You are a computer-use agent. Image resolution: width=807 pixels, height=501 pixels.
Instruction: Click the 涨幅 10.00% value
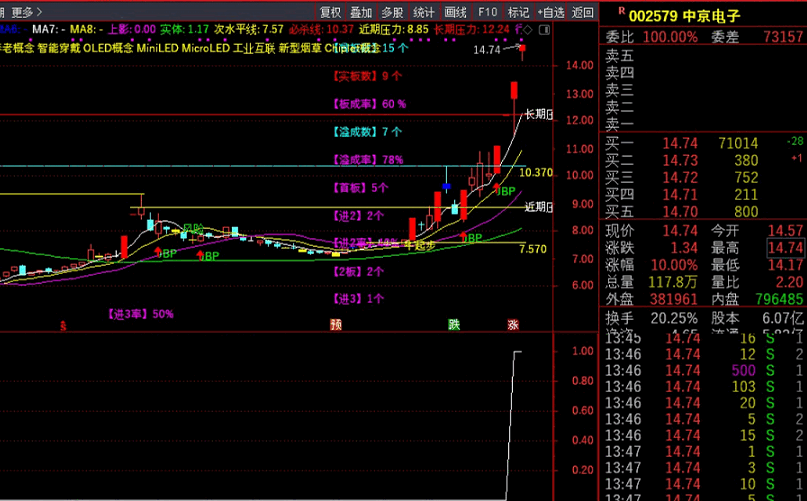(674, 265)
